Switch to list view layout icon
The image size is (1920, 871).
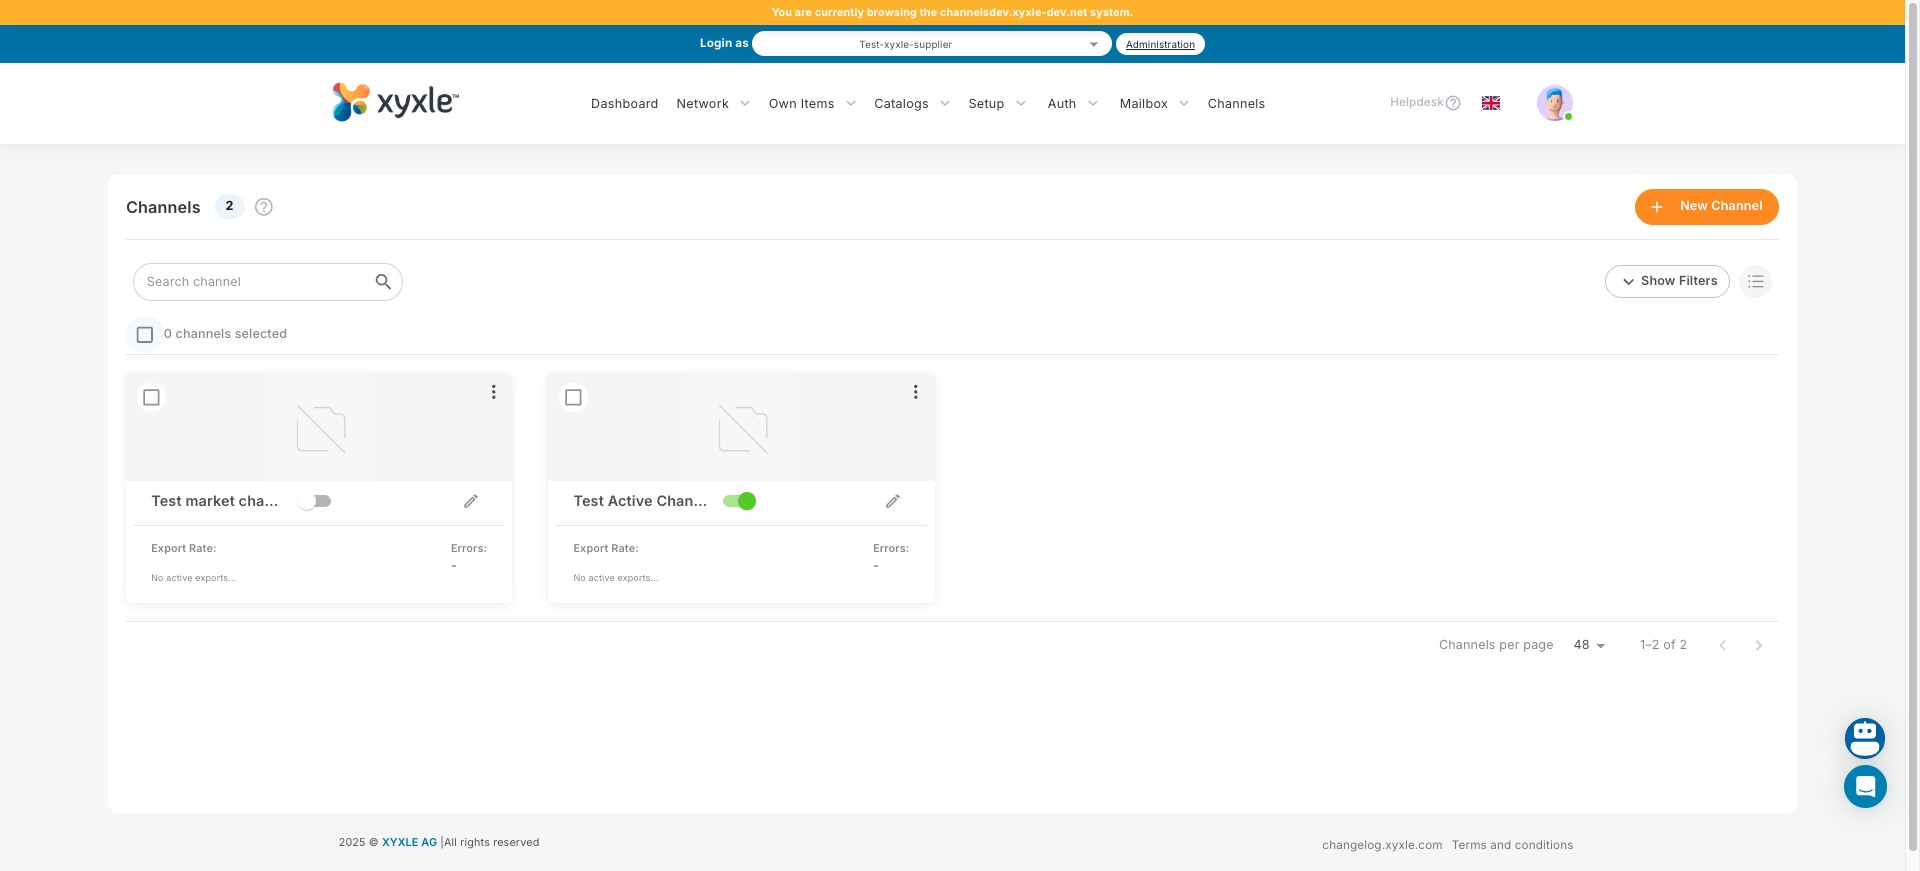pyautogui.click(x=1755, y=282)
